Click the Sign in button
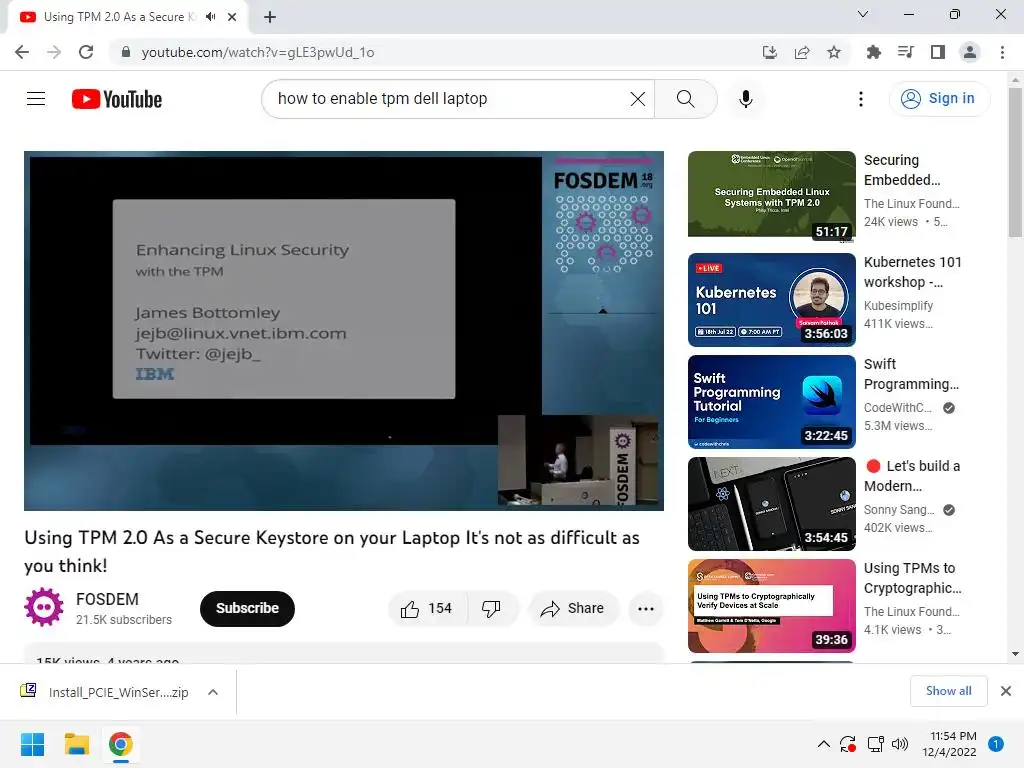 [939, 99]
